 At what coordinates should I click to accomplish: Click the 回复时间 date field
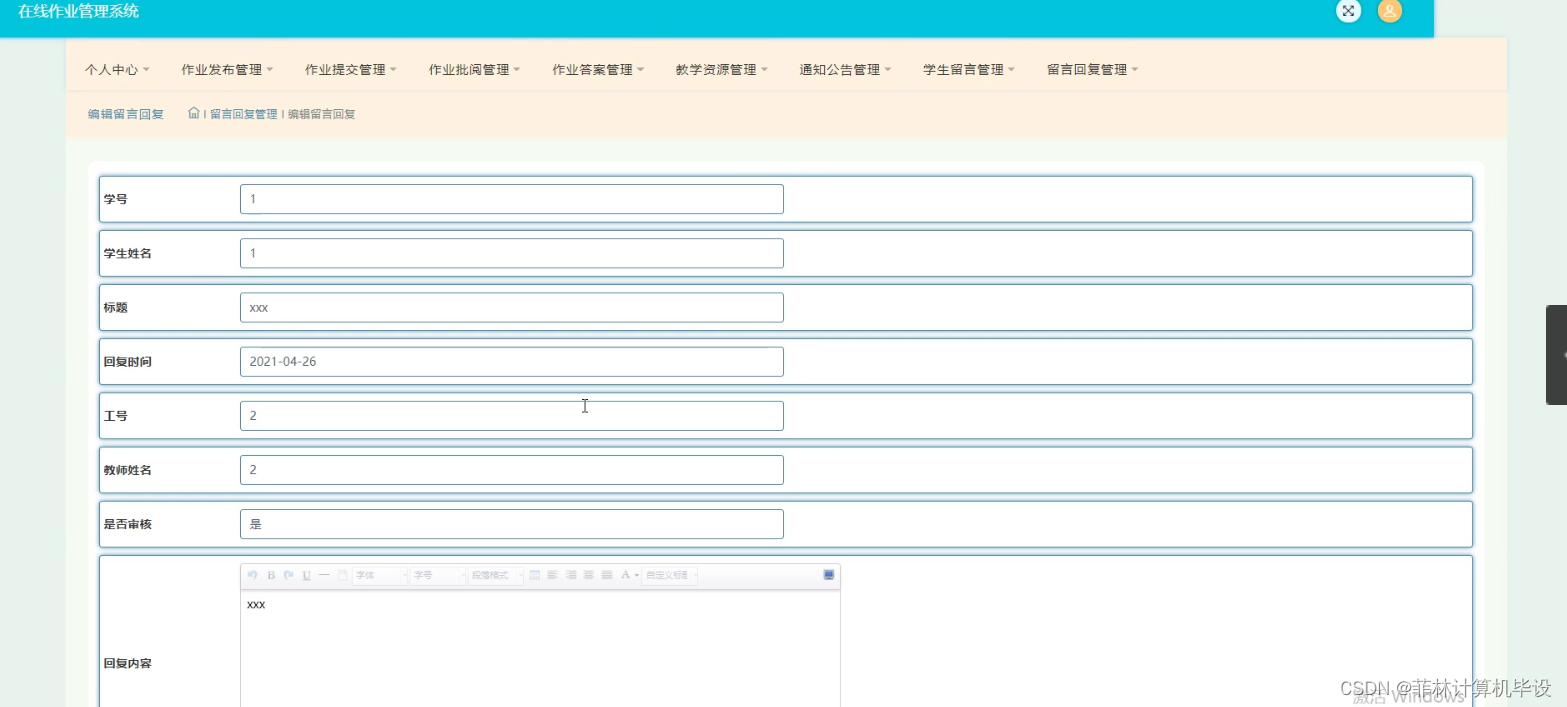512,361
